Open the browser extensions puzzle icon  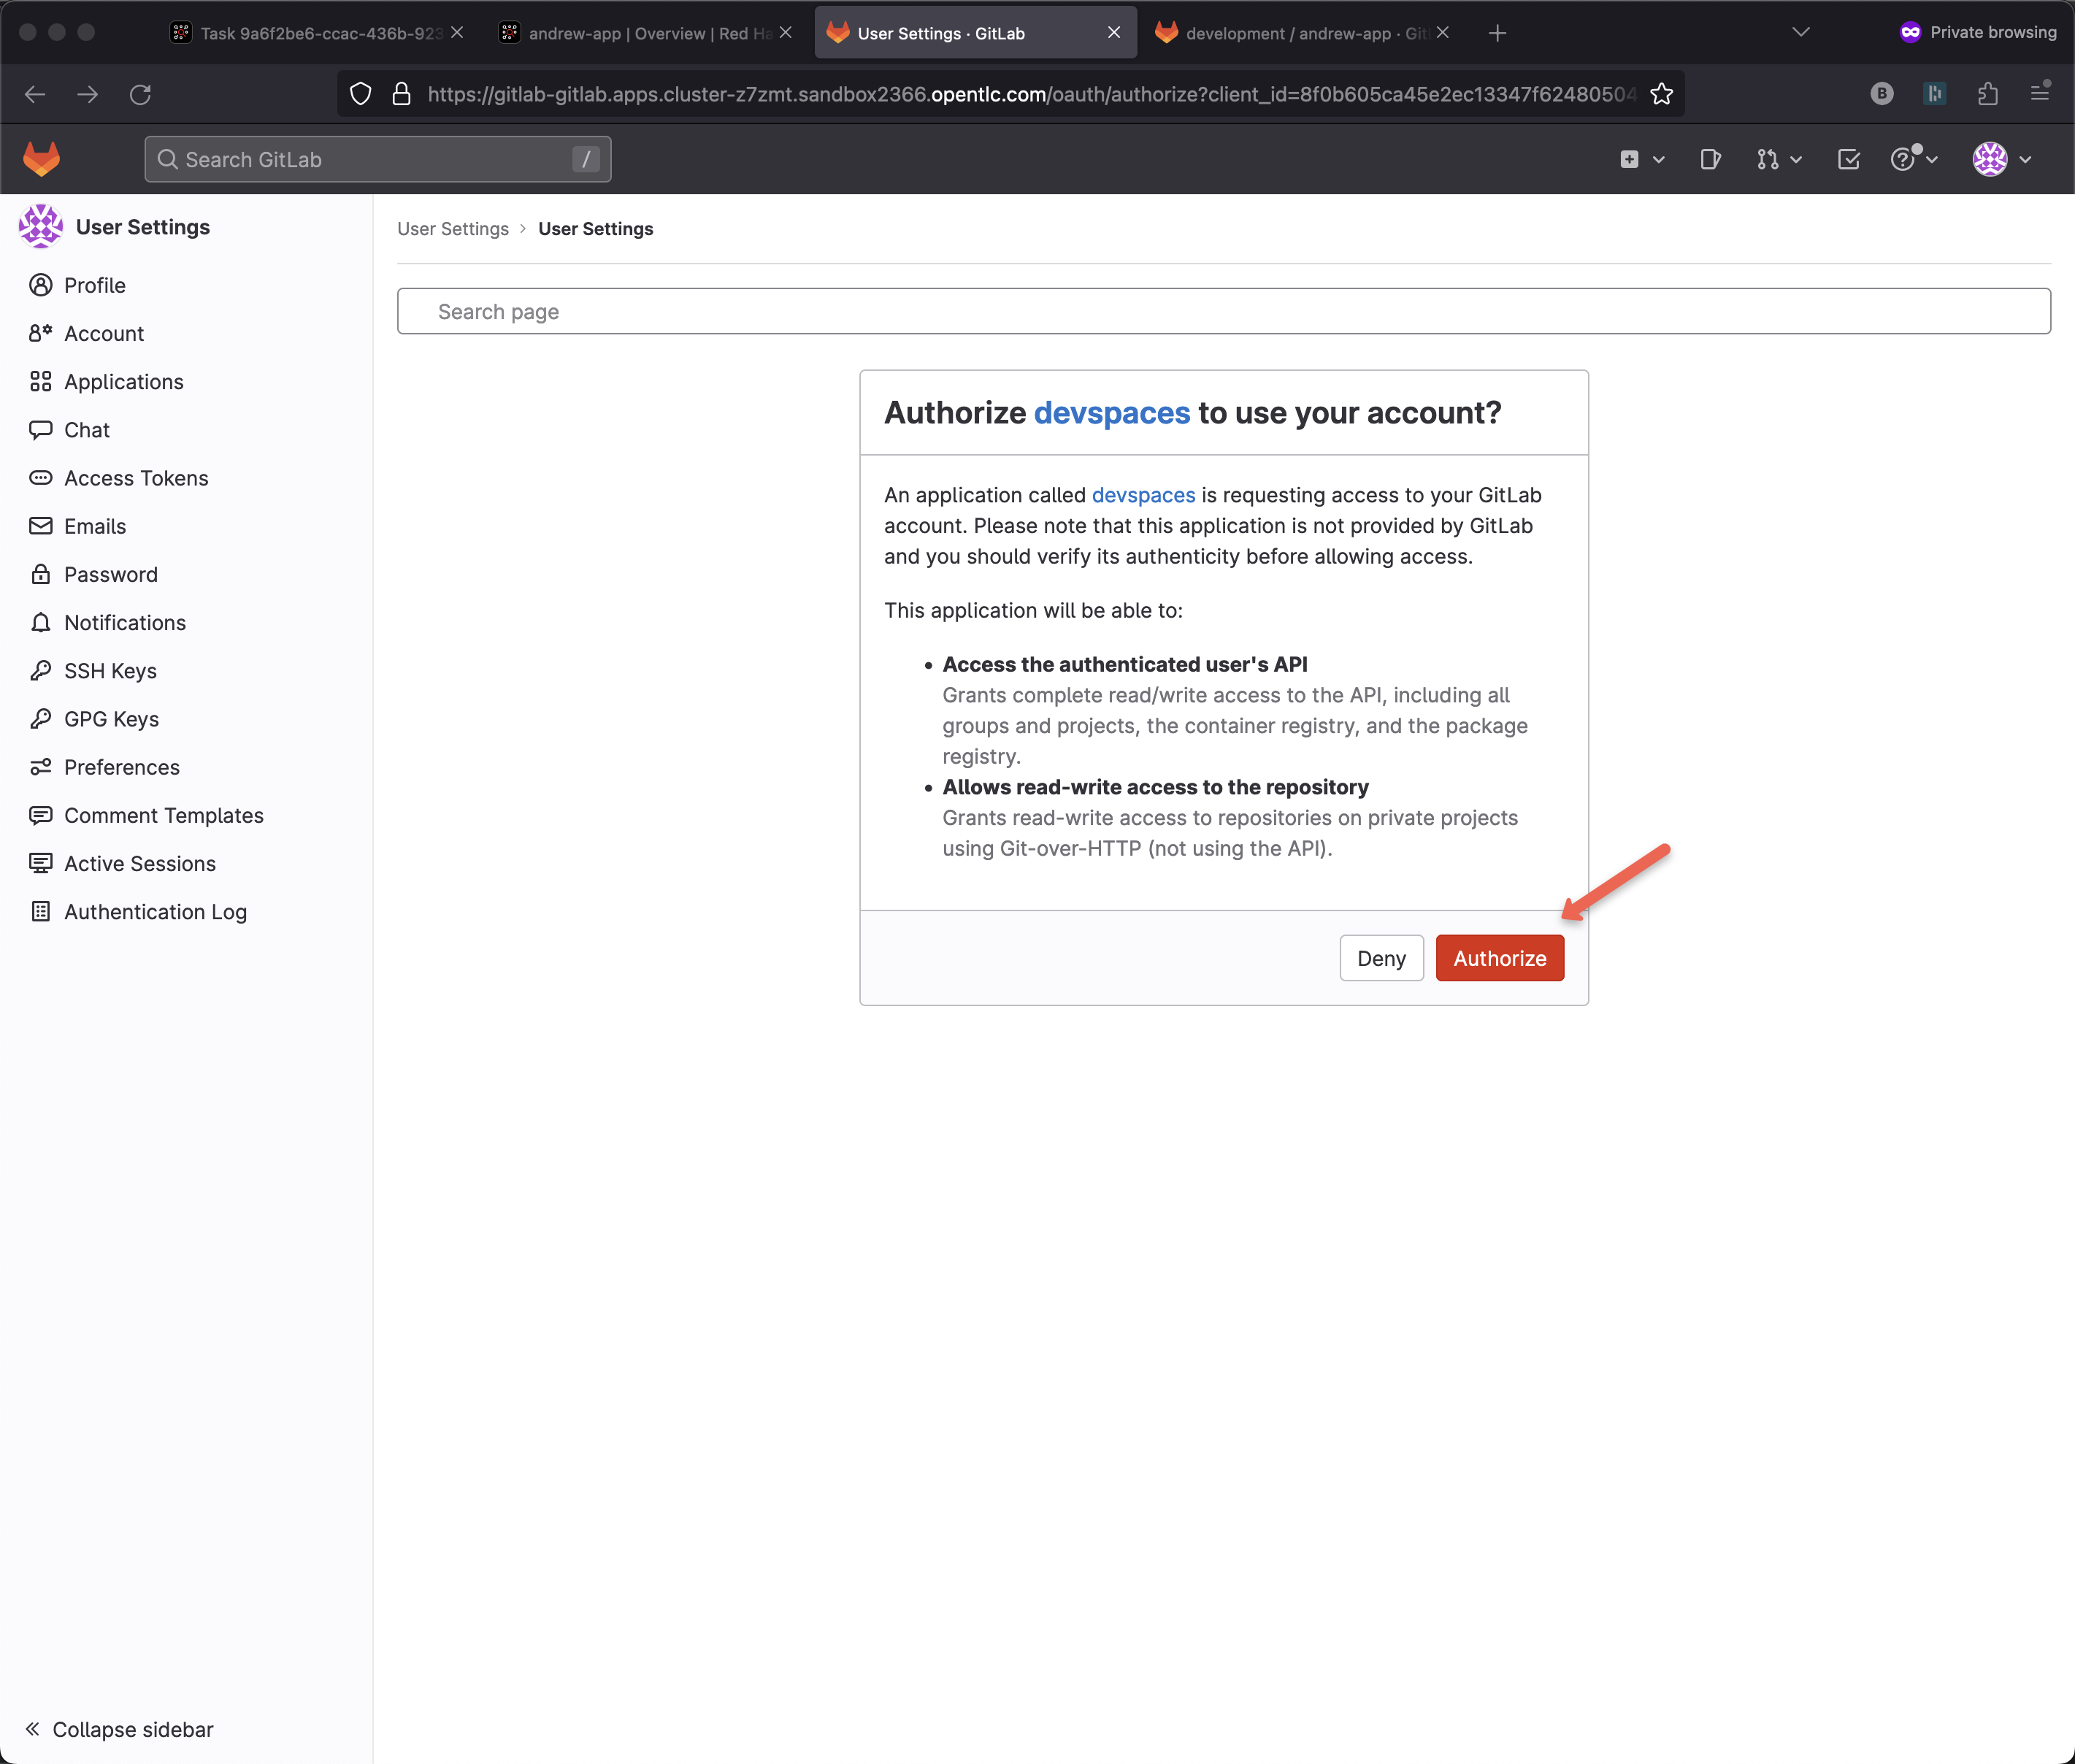(1987, 94)
